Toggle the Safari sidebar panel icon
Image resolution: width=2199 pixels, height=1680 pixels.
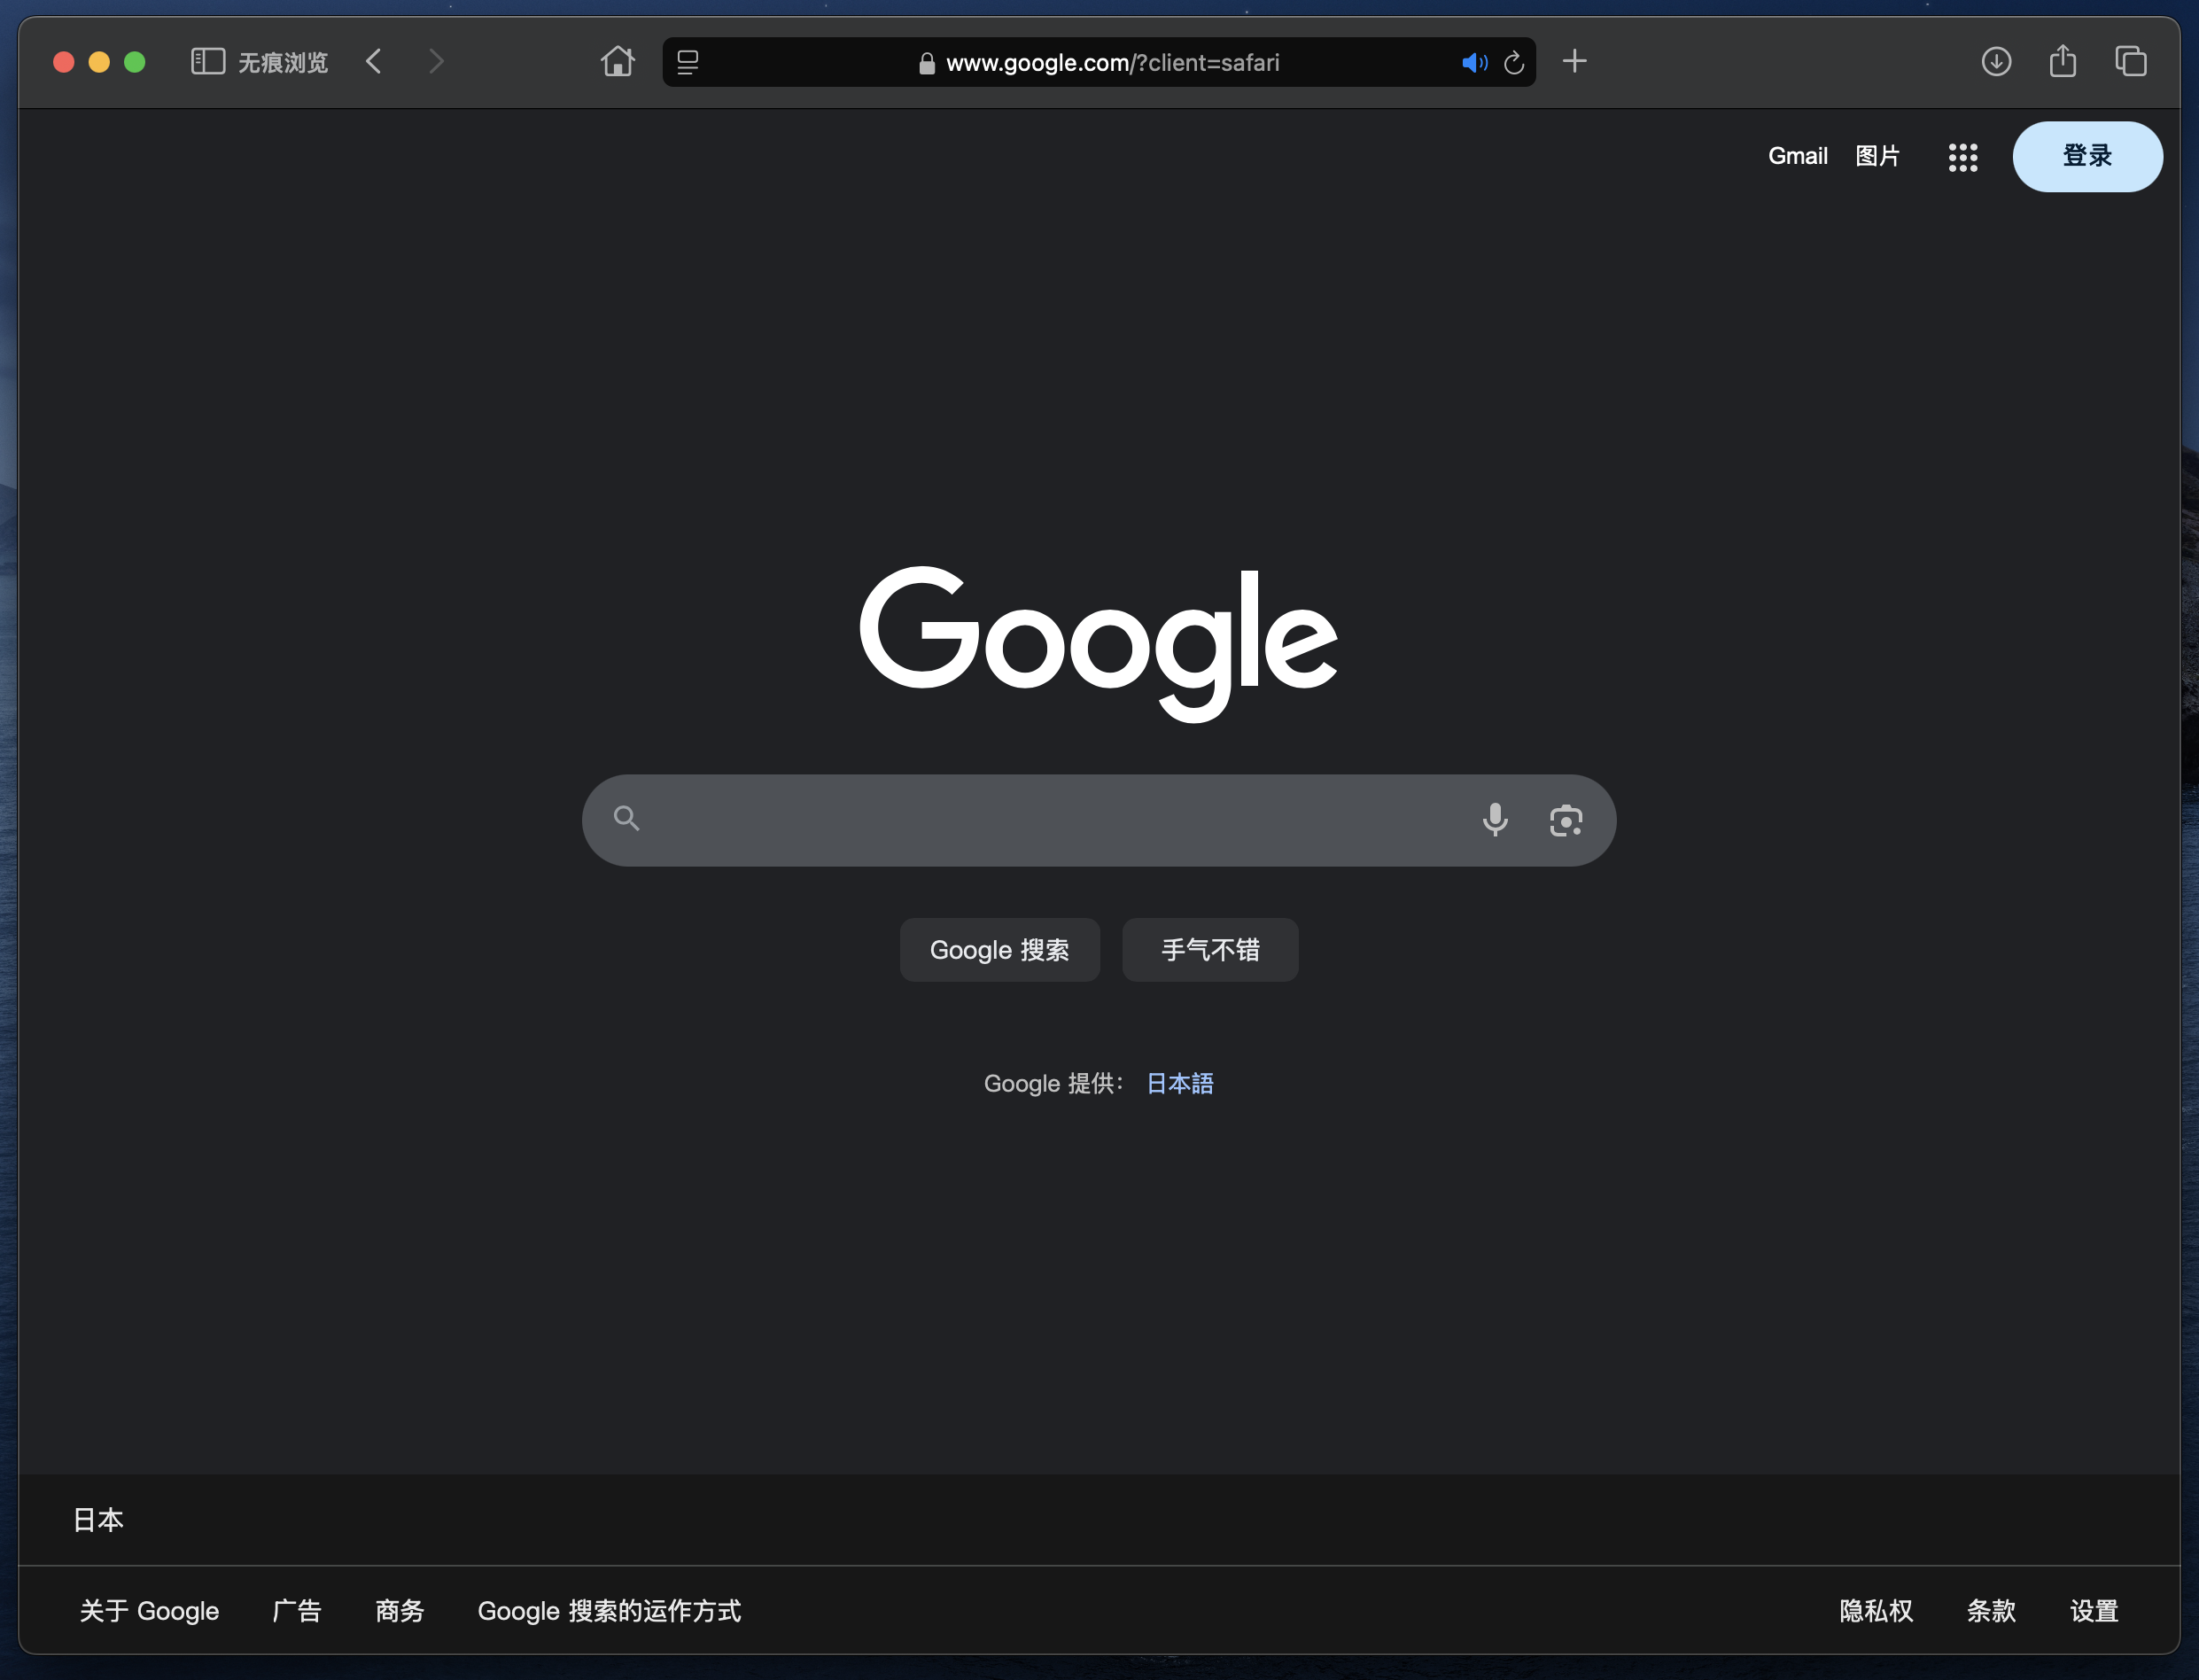(208, 62)
